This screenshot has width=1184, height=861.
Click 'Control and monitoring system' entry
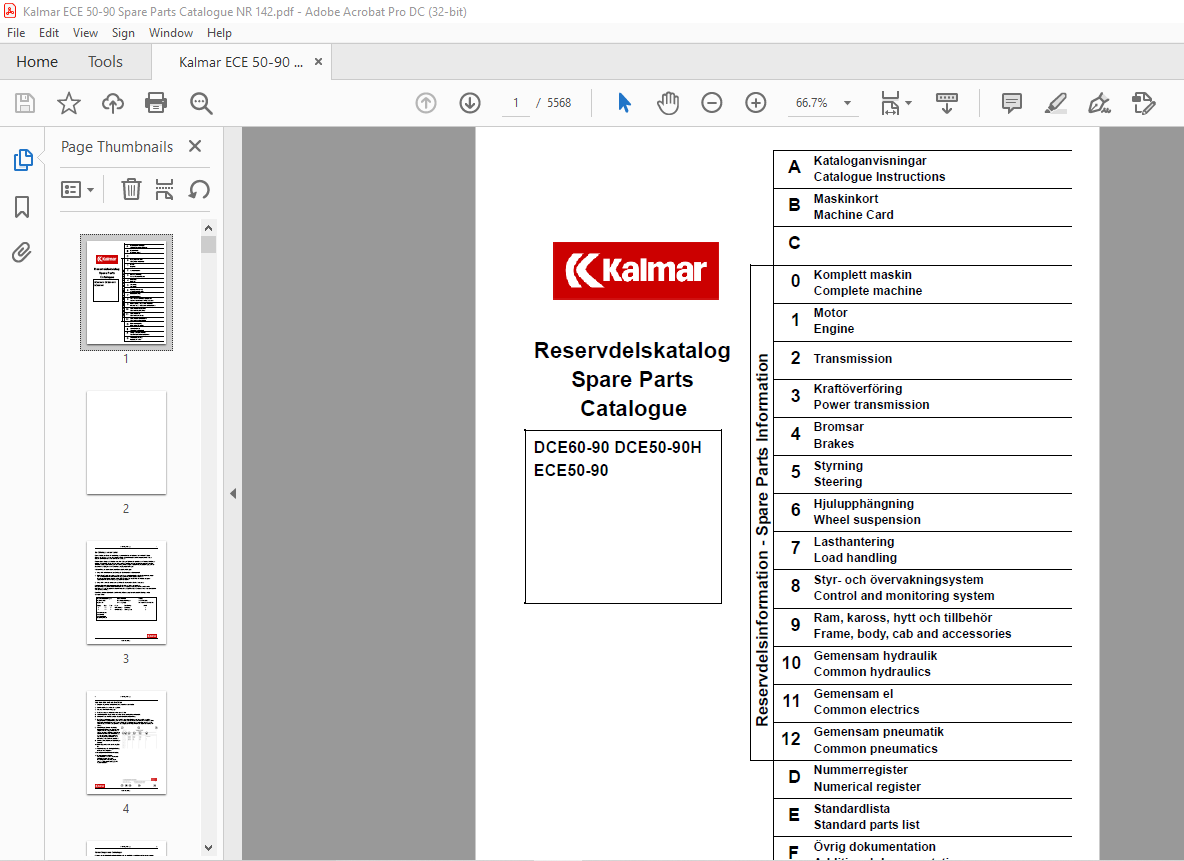click(904, 596)
